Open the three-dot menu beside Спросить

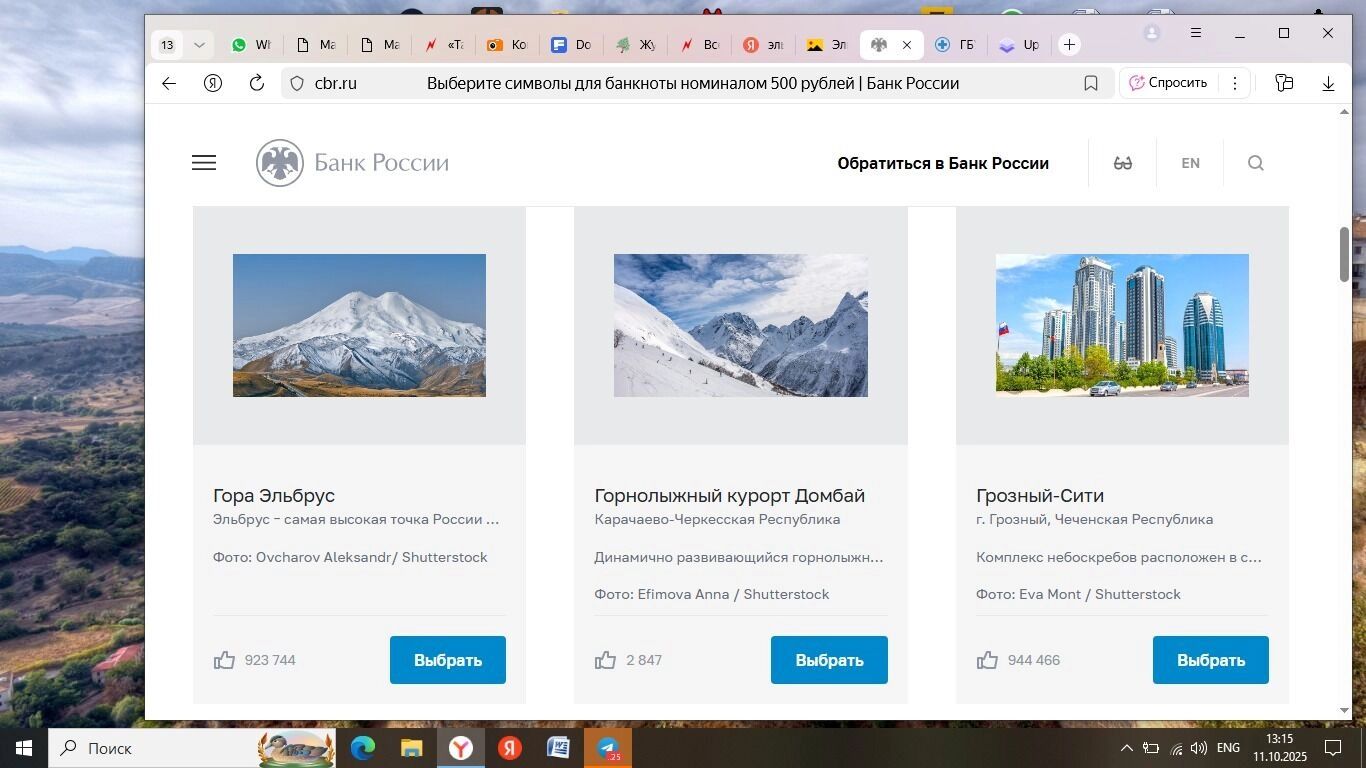click(x=1235, y=83)
